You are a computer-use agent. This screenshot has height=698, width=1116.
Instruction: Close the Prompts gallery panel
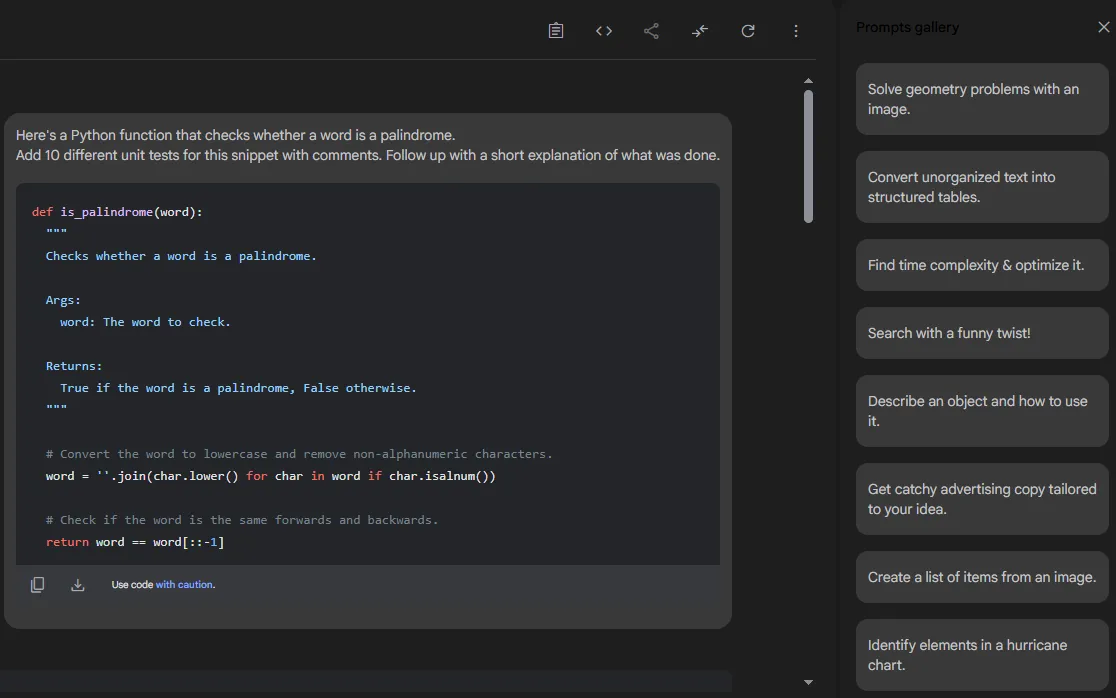click(1103, 27)
